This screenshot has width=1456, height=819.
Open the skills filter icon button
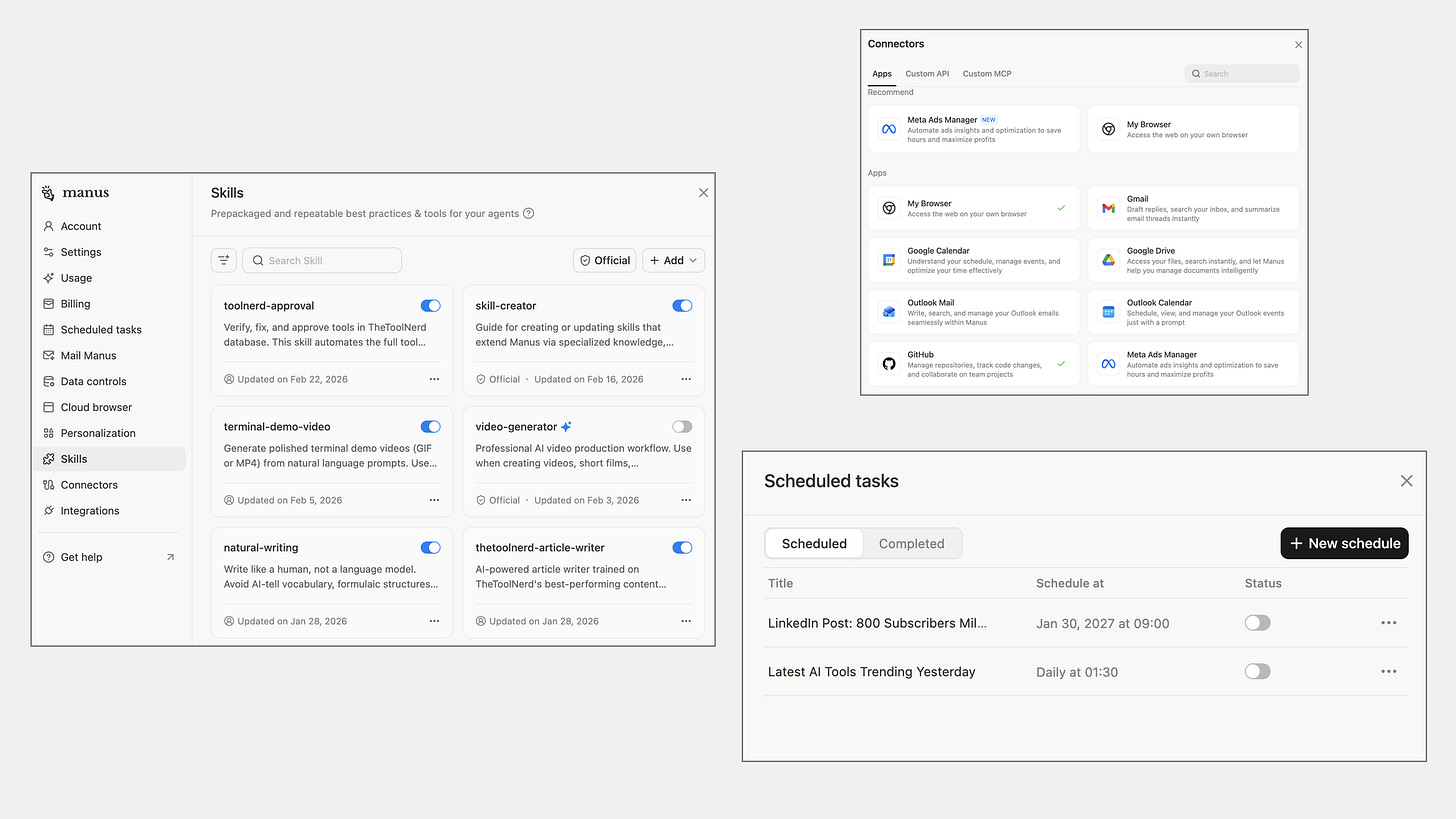[224, 260]
